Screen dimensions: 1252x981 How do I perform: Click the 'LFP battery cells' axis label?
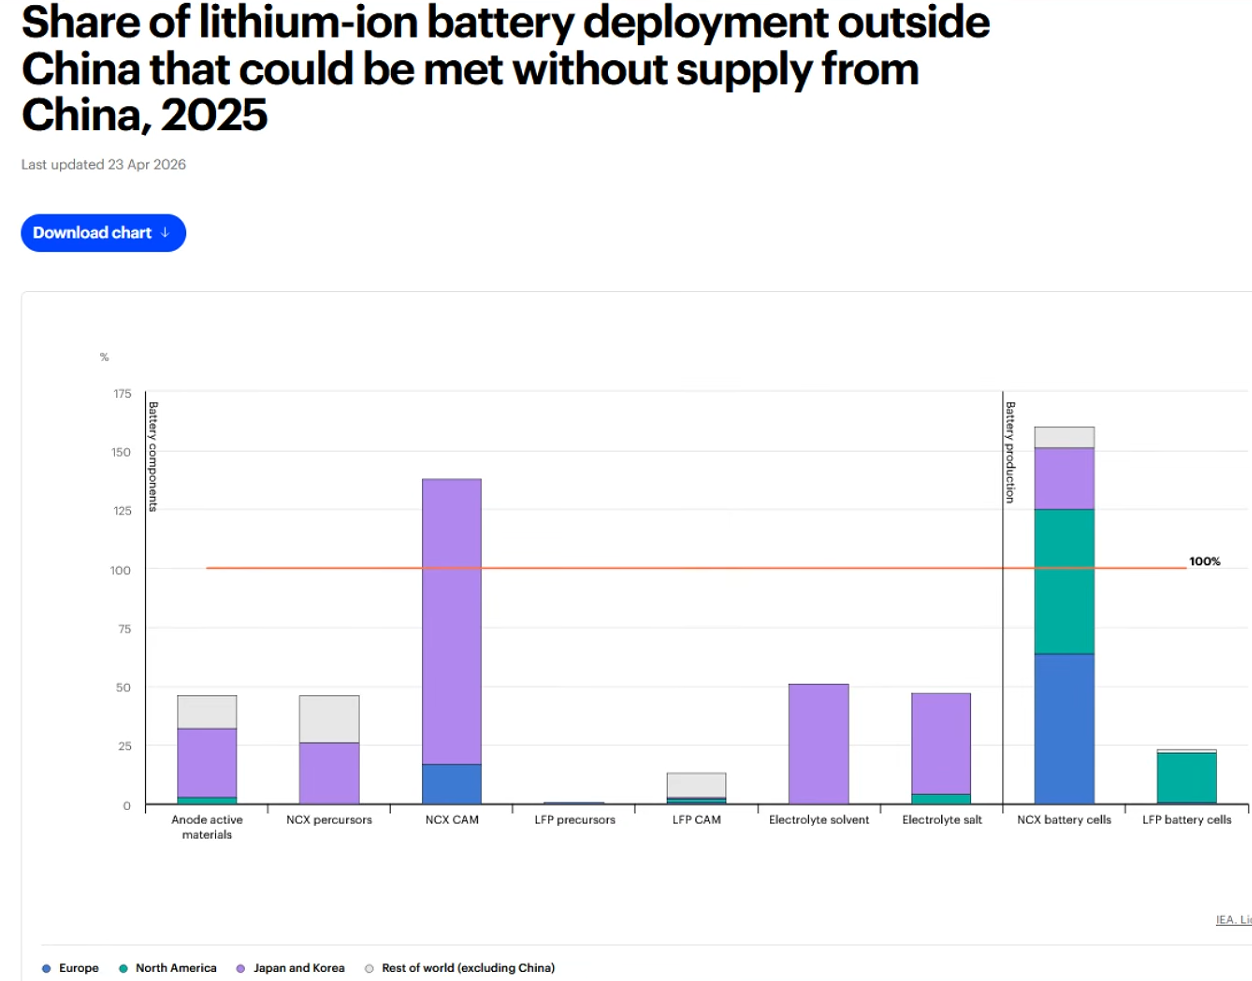1187,820
